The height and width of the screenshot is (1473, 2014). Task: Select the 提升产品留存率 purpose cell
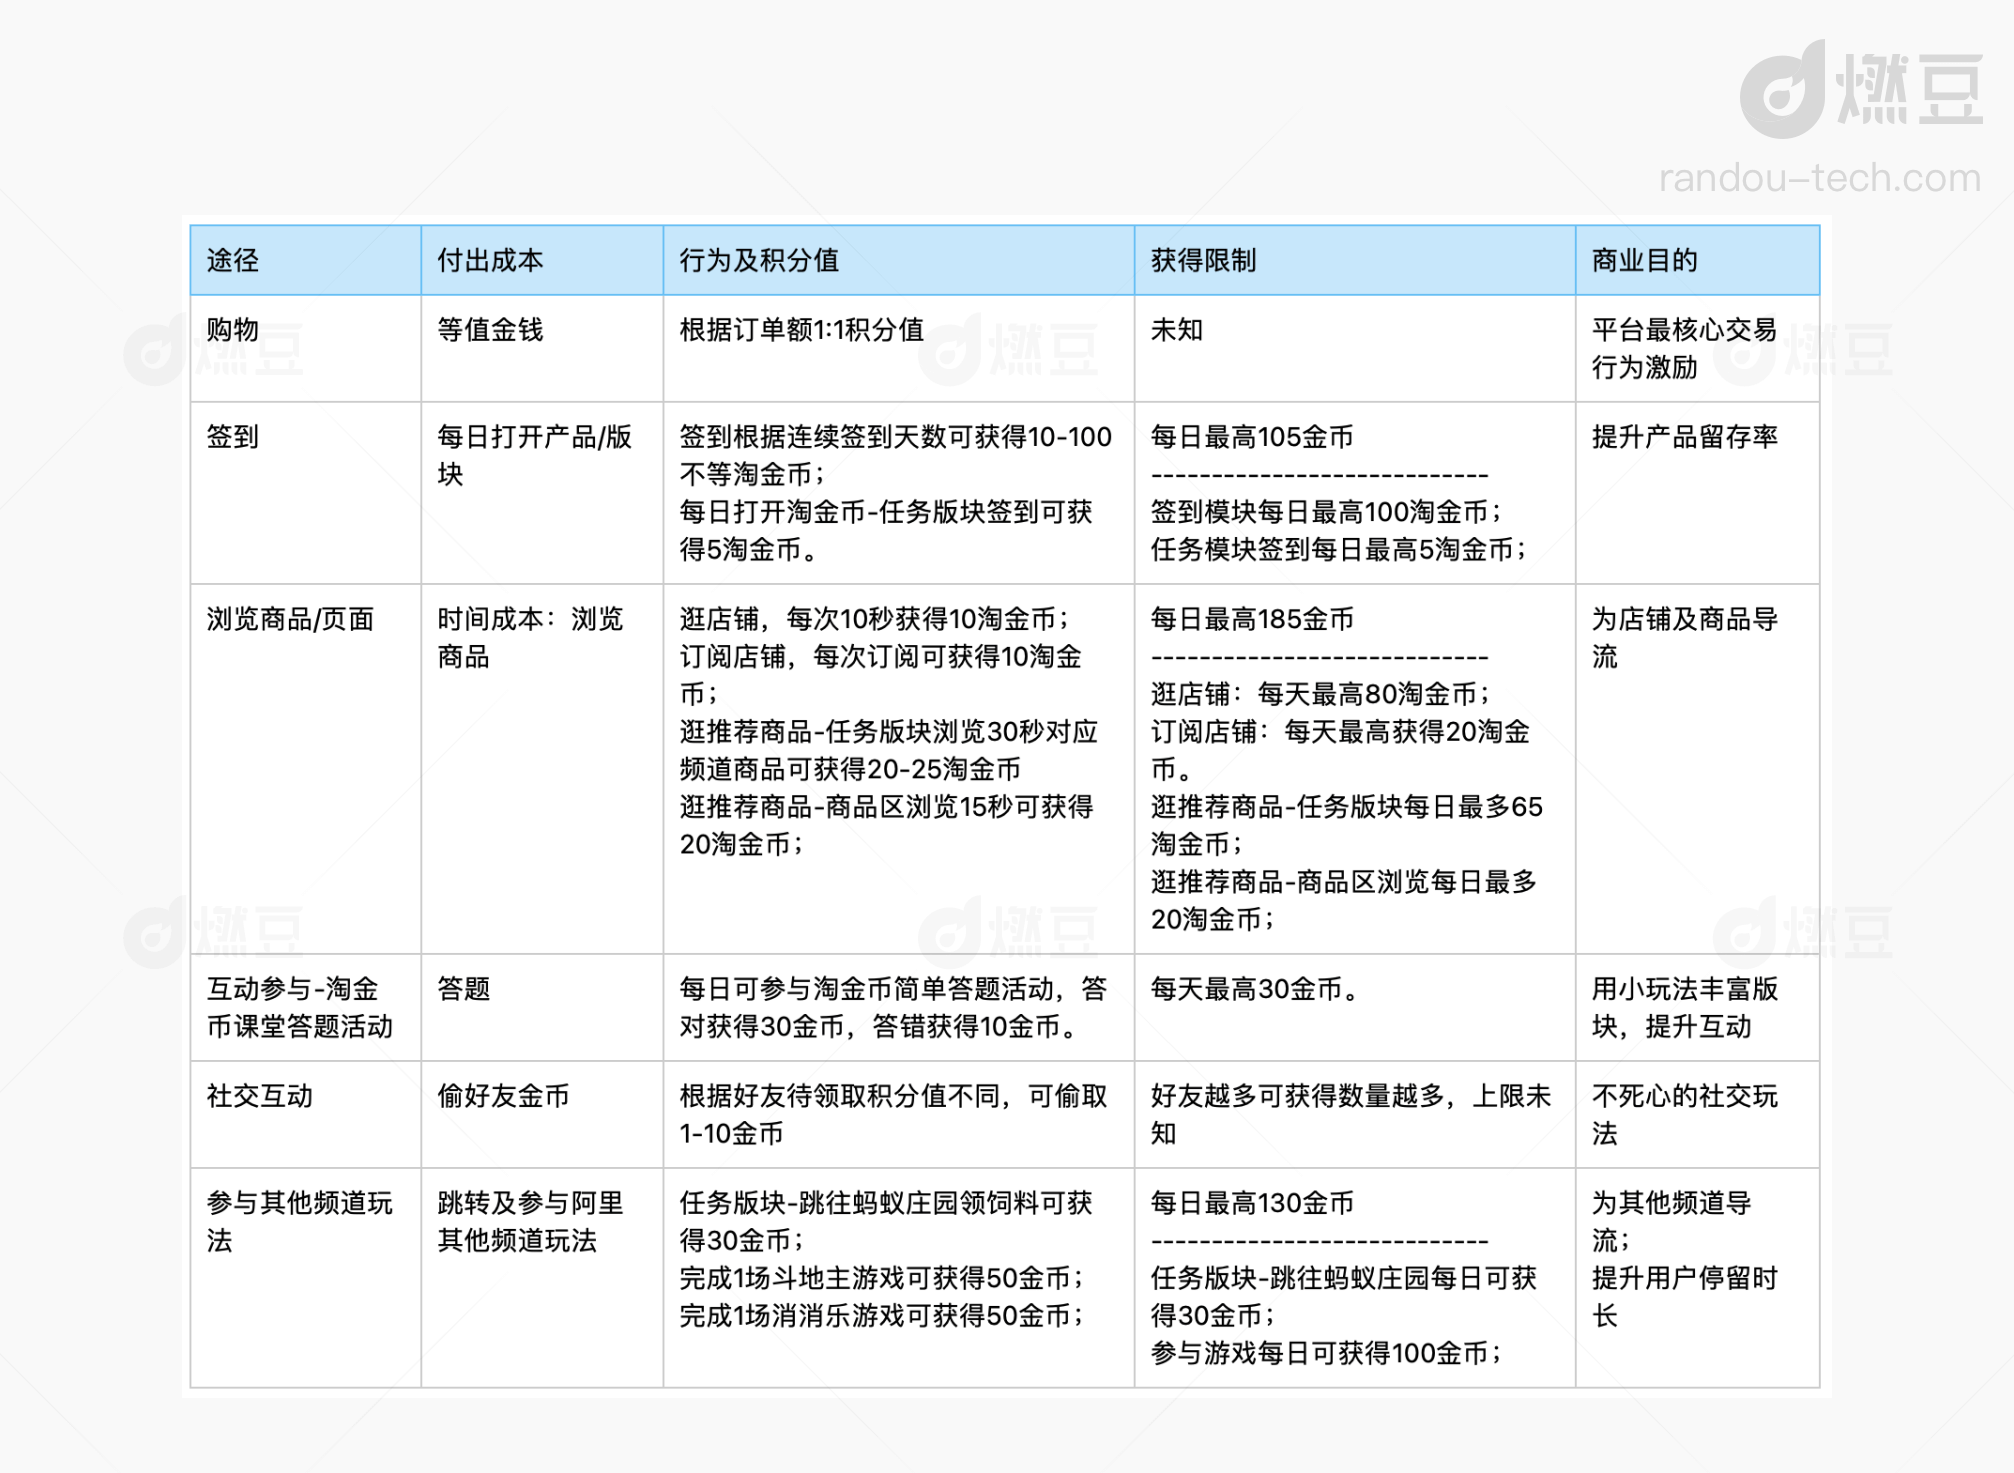pyautogui.click(x=1684, y=437)
